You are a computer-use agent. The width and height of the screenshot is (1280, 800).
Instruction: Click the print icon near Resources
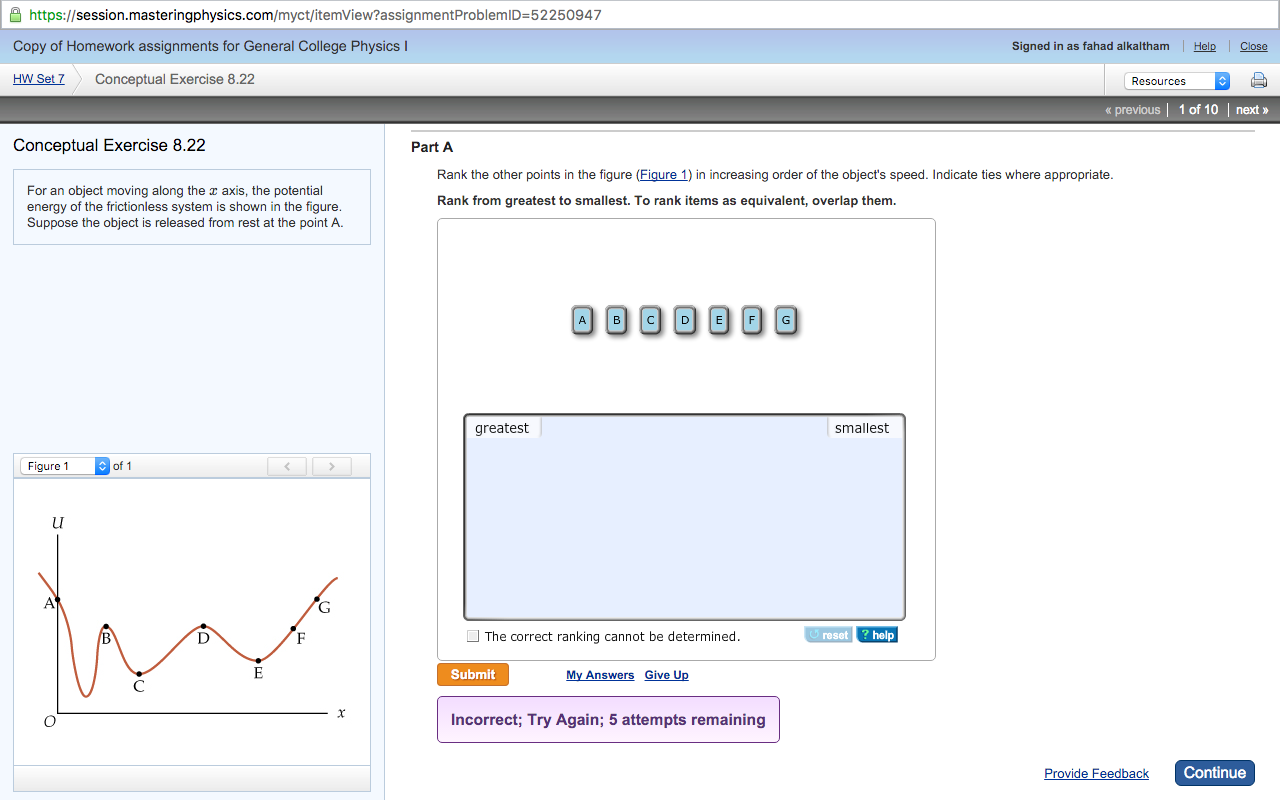(x=1259, y=81)
